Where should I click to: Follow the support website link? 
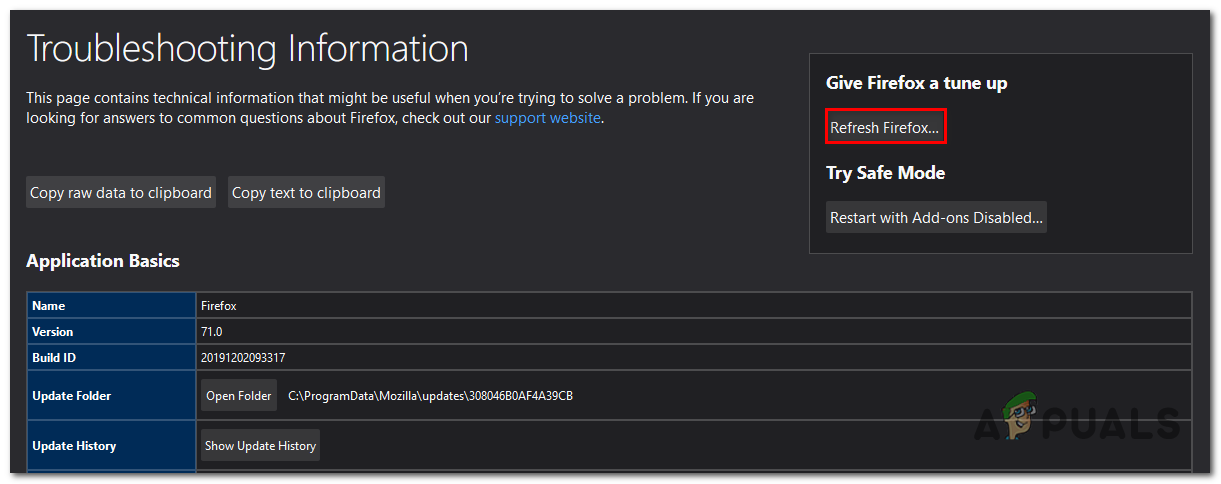pos(548,118)
